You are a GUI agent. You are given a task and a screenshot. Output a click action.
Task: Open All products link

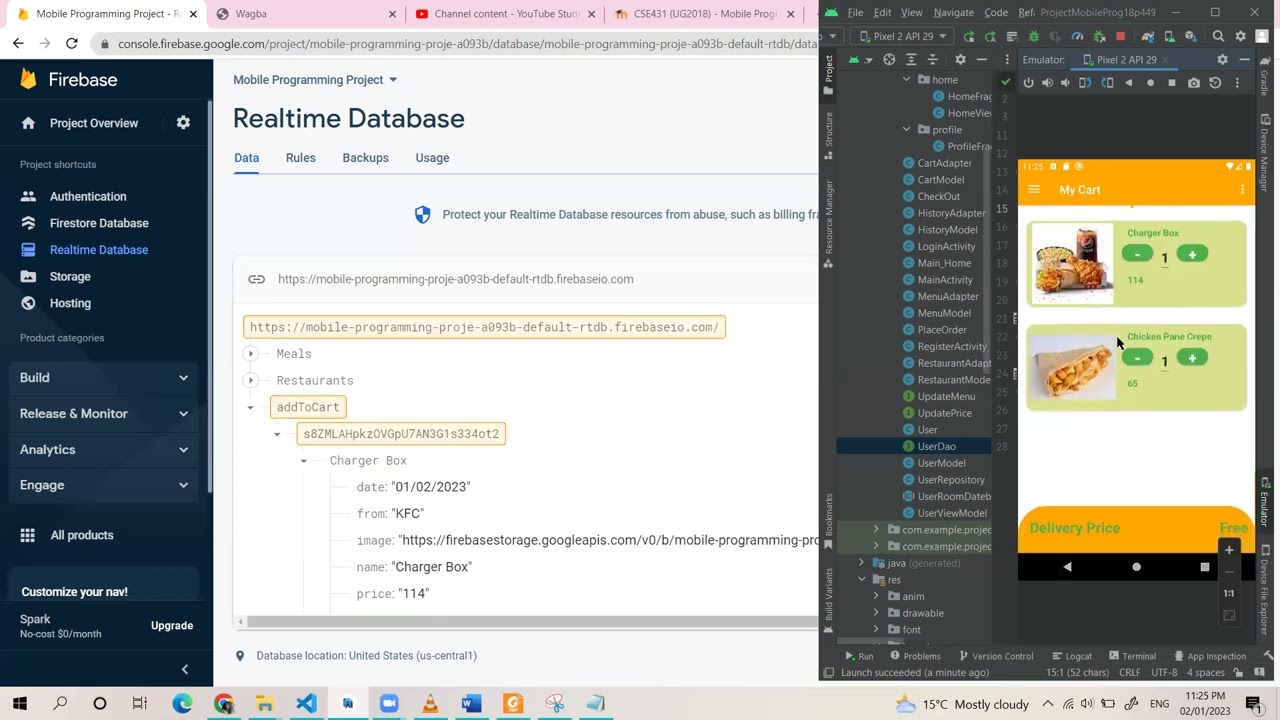[x=82, y=535]
